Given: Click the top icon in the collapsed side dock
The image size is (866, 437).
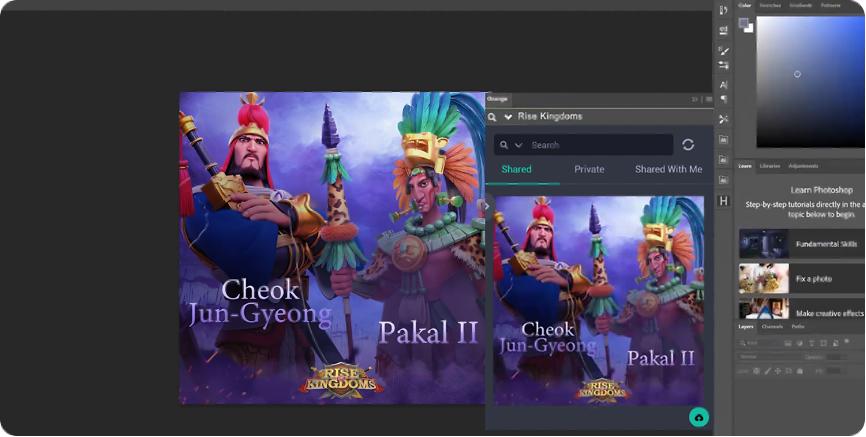Looking at the screenshot, I should (724, 10).
